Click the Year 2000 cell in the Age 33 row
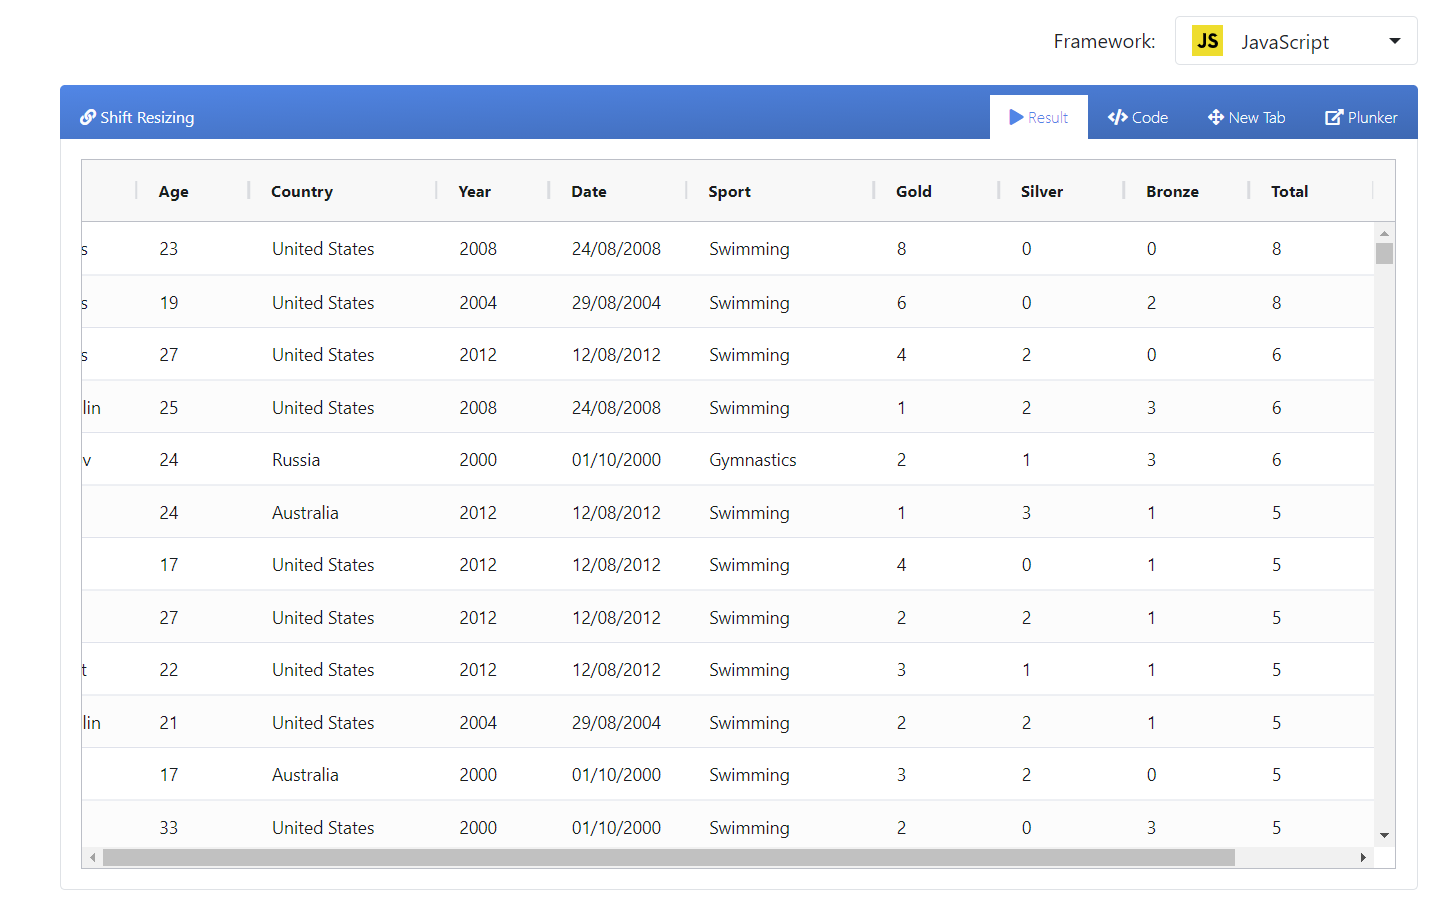The image size is (1441, 912). click(x=478, y=828)
